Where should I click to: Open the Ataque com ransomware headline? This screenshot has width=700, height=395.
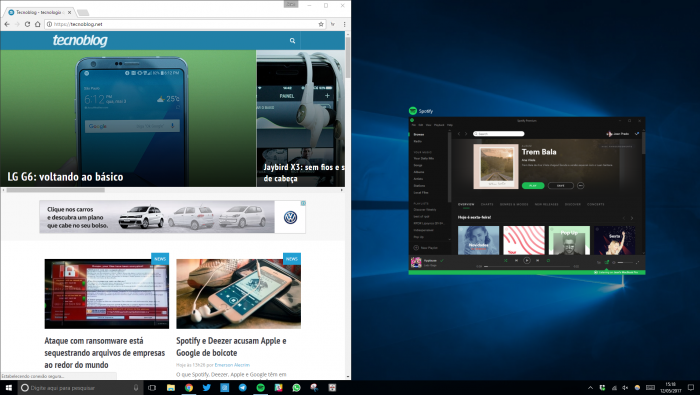click(104, 353)
